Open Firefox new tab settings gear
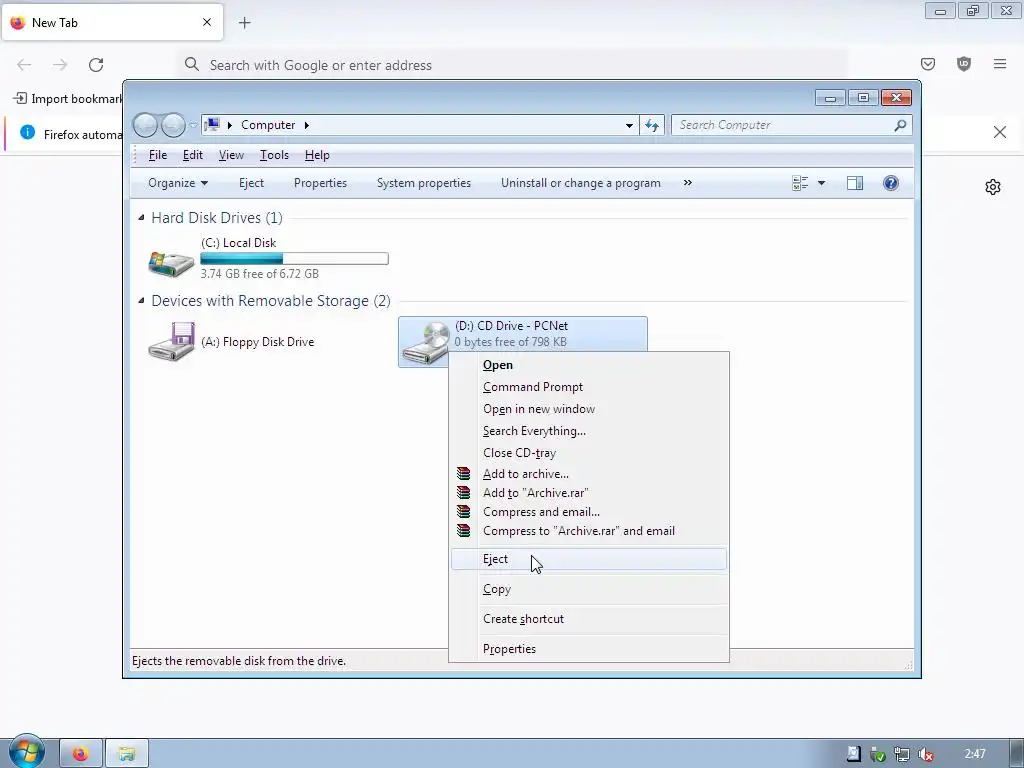 (993, 187)
